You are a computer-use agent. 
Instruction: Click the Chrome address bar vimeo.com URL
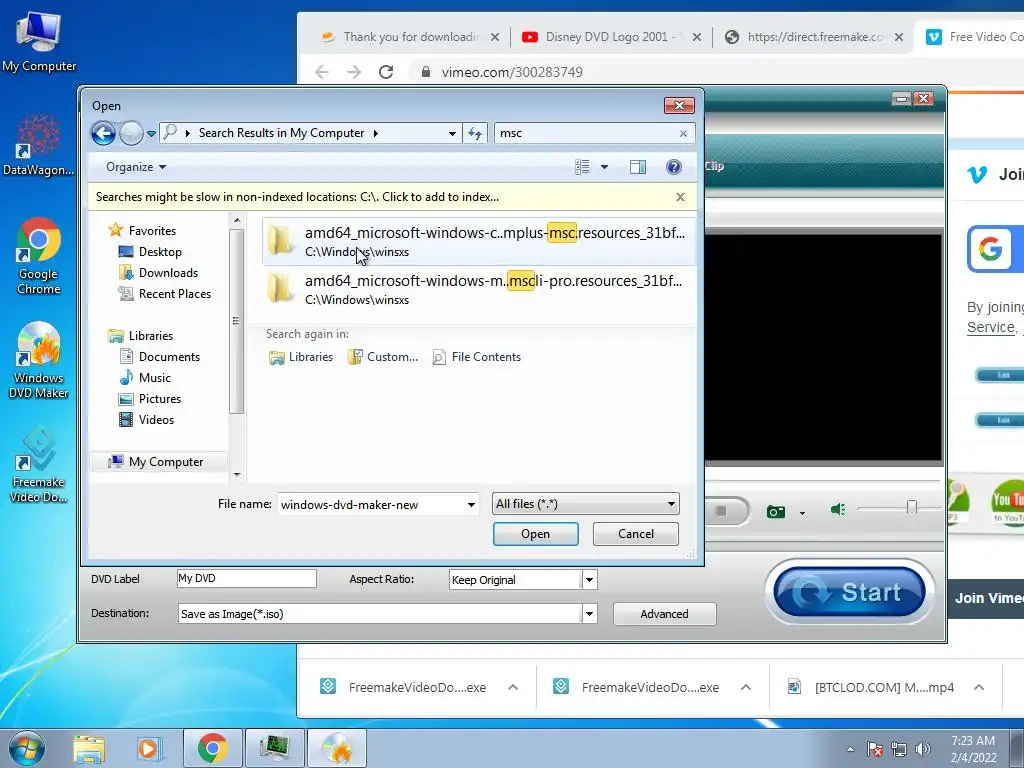coord(512,72)
